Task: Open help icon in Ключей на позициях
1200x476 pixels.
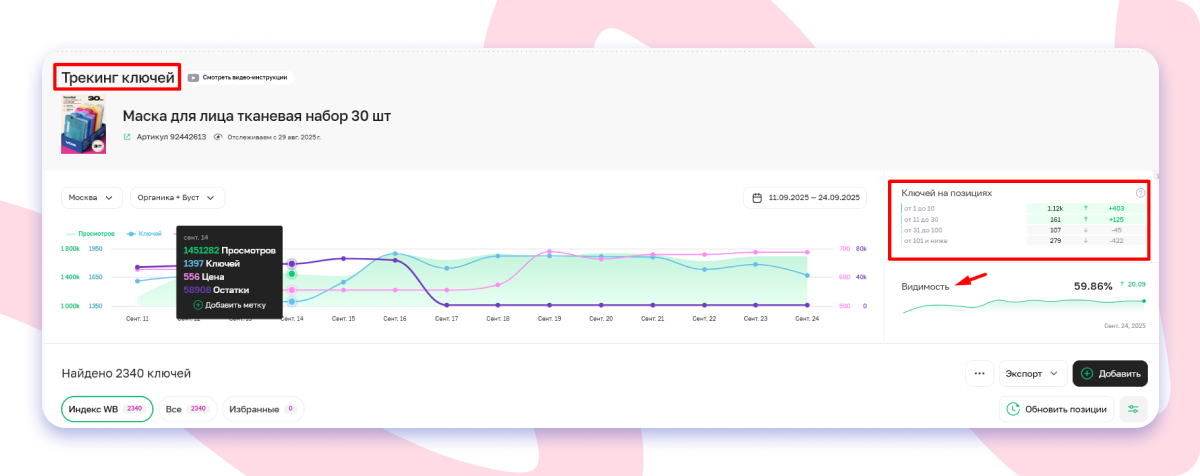Action: (1140, 193)
